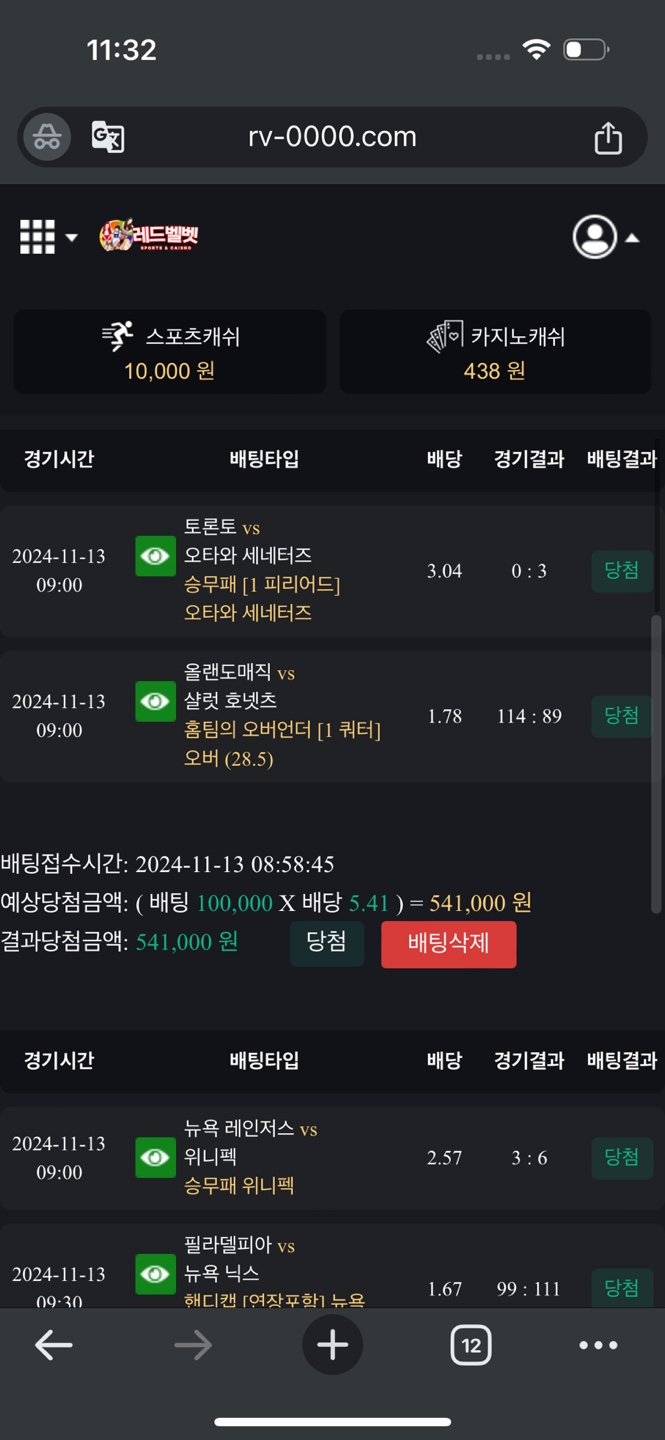Screen dimensions: 665x1440
Task: Click the green win button beside result amount
Action: [x=327, y=943]
